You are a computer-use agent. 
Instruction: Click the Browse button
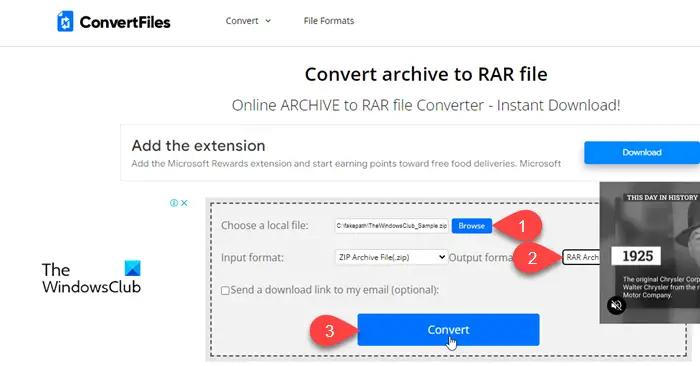tap(471, 226)
